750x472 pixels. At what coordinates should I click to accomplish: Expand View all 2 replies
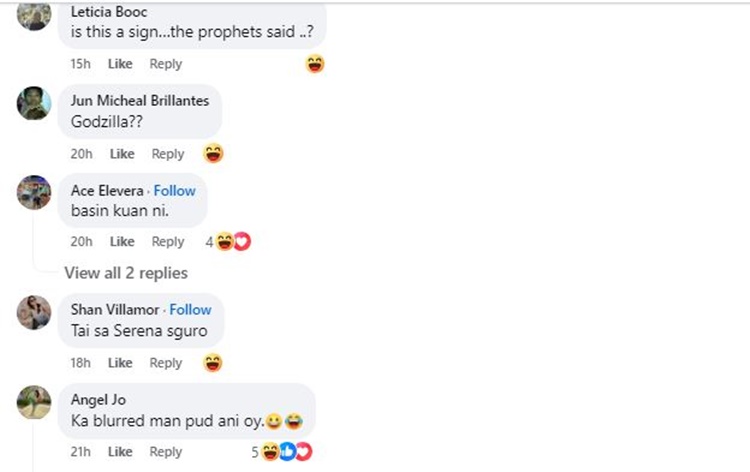click(x=126, y=273)
